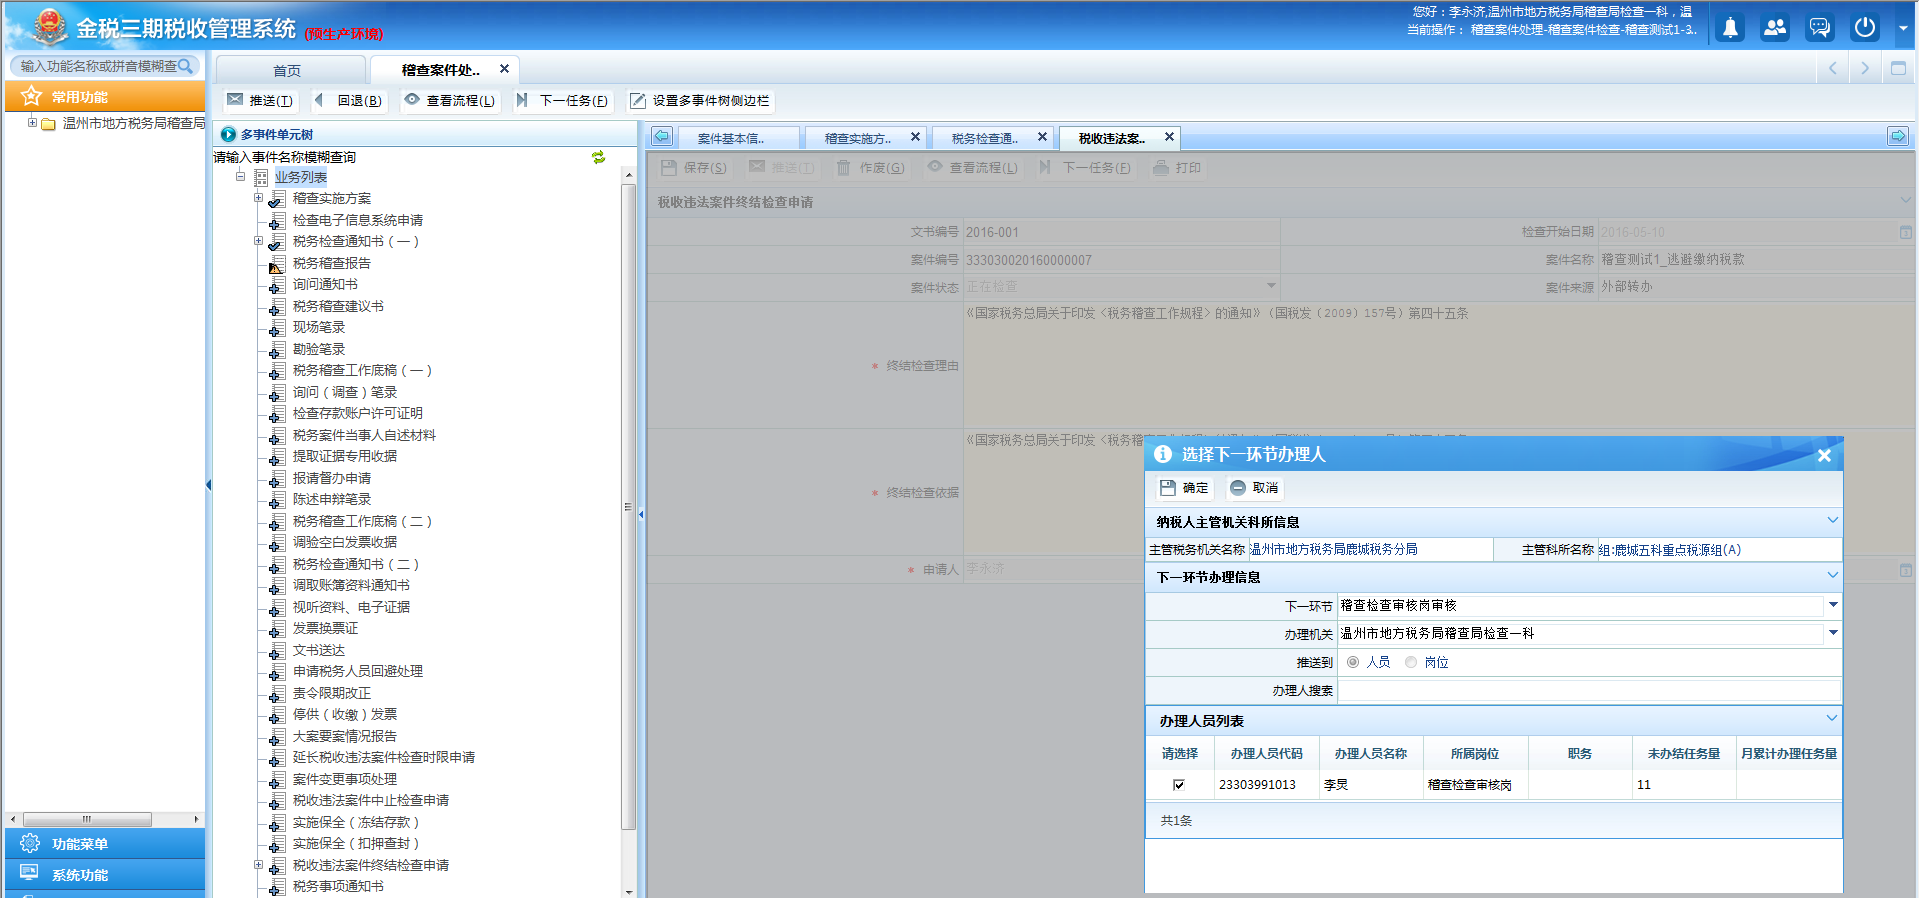Open the 系统功能 panel
Viewport: 1919px width, 898px height.
point(105,875)
